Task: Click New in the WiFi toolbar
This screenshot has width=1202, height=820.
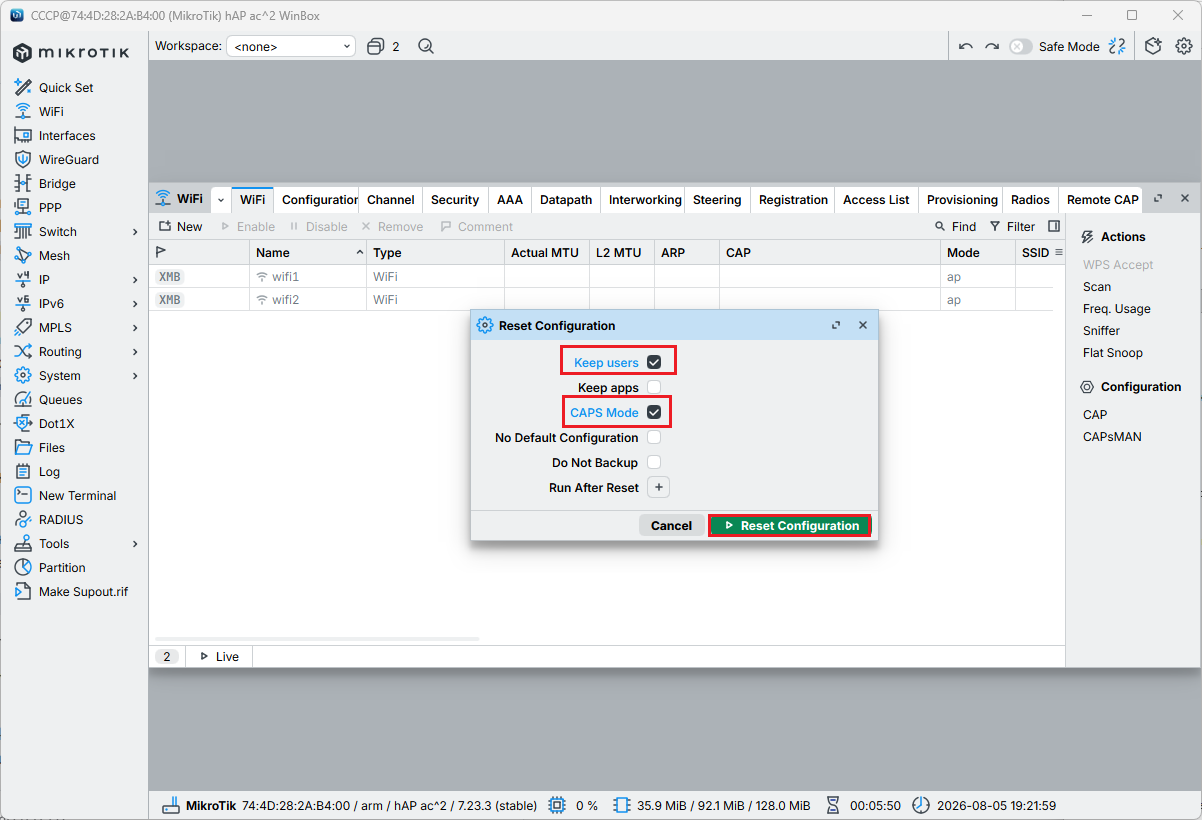Action: pos(180,226)
